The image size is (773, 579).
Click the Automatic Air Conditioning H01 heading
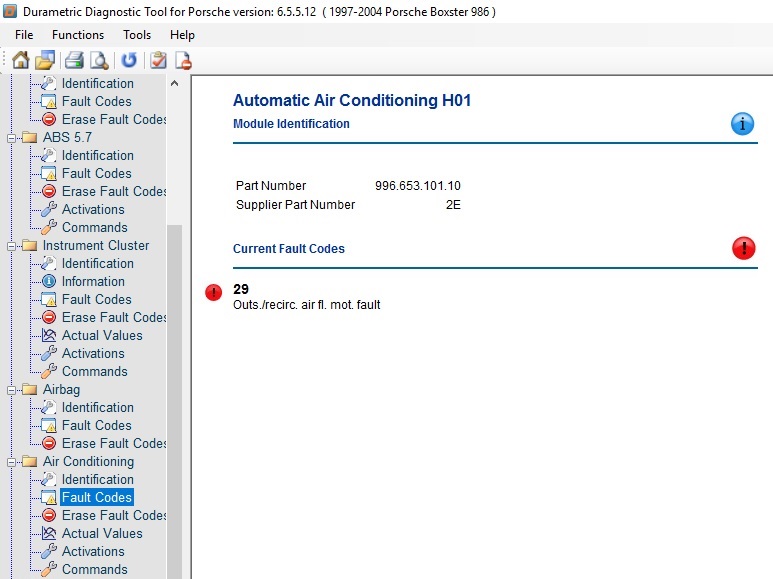coord(352,100)
